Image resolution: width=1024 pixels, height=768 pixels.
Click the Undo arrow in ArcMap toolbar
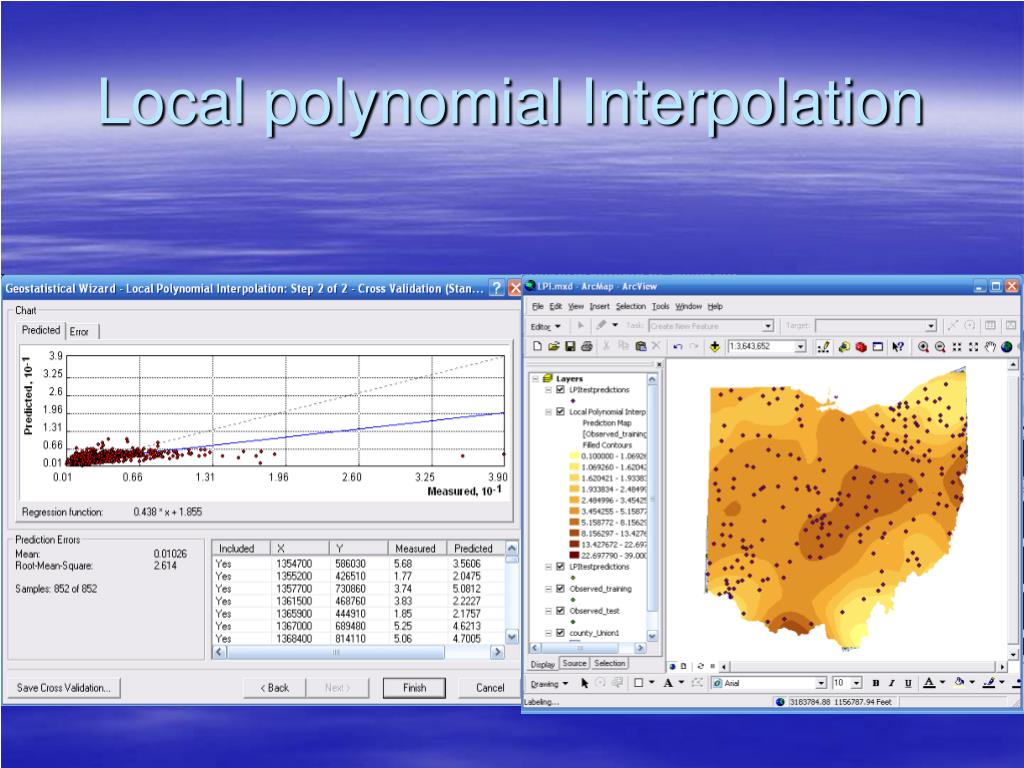click(678, 347)
